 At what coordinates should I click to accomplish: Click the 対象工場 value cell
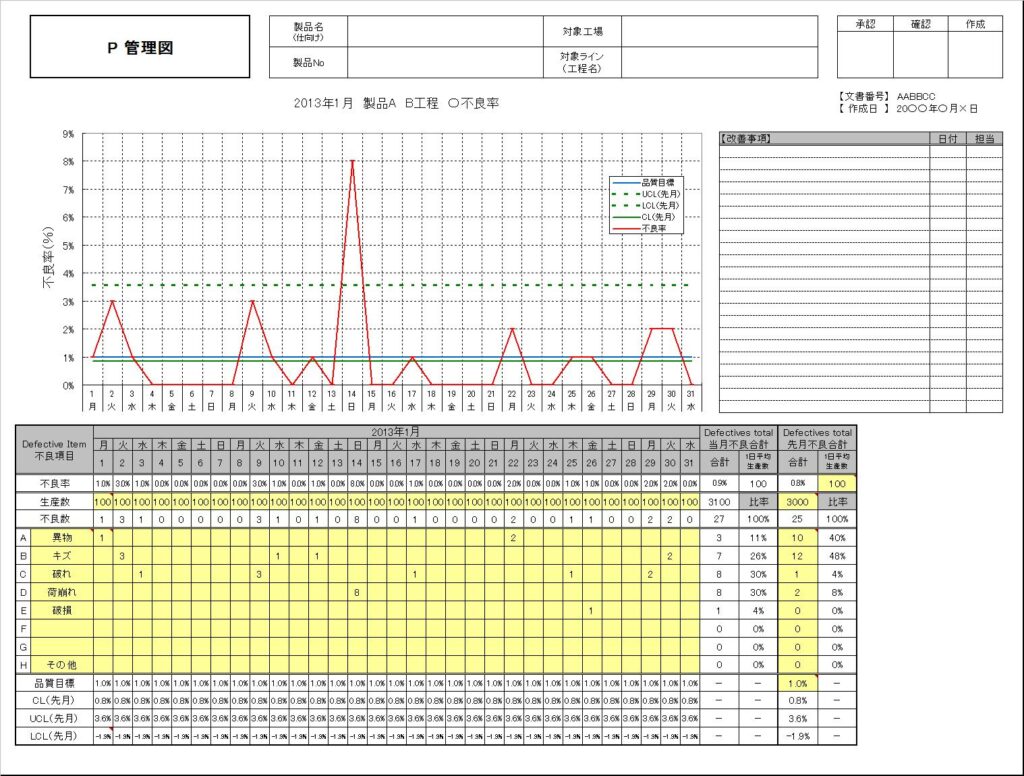[x=719, y=31]
